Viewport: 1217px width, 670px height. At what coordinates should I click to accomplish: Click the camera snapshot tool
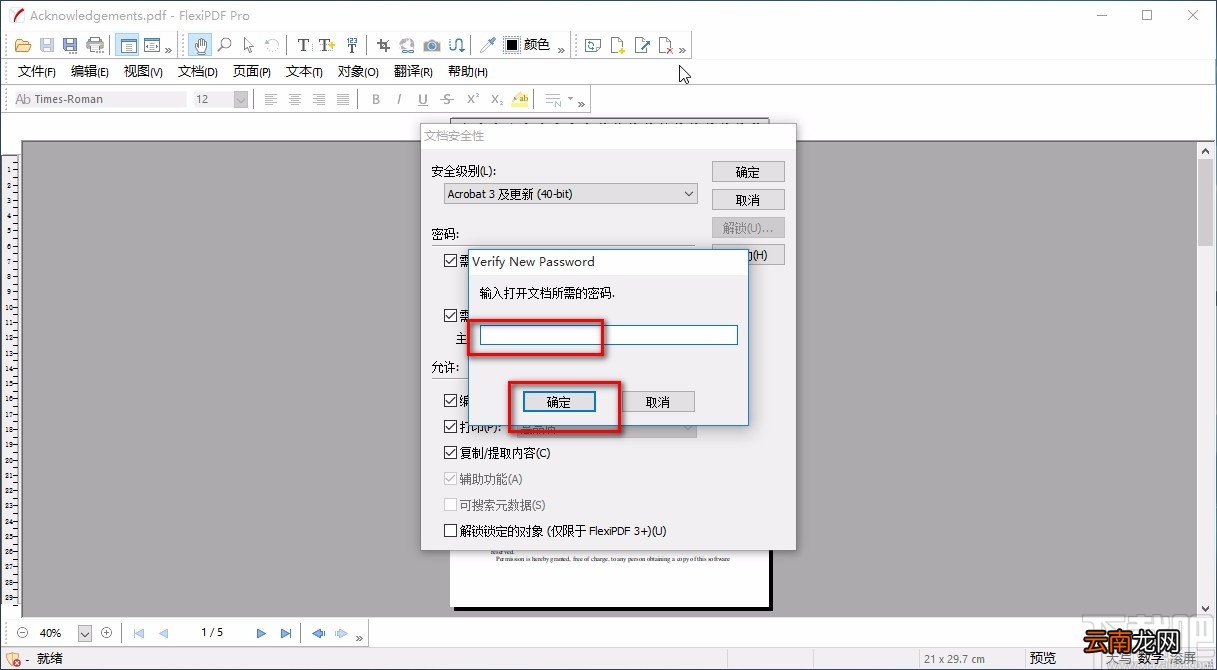[x=432, y=45]
